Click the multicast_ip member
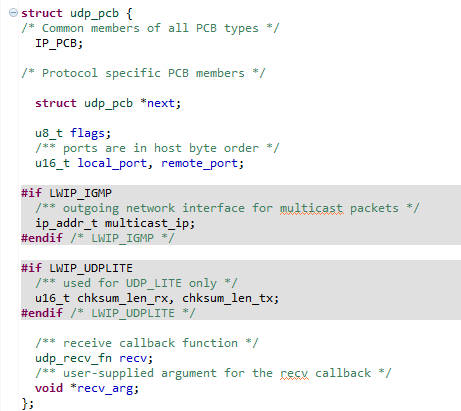461x411 pixels. tap(147, 223)
